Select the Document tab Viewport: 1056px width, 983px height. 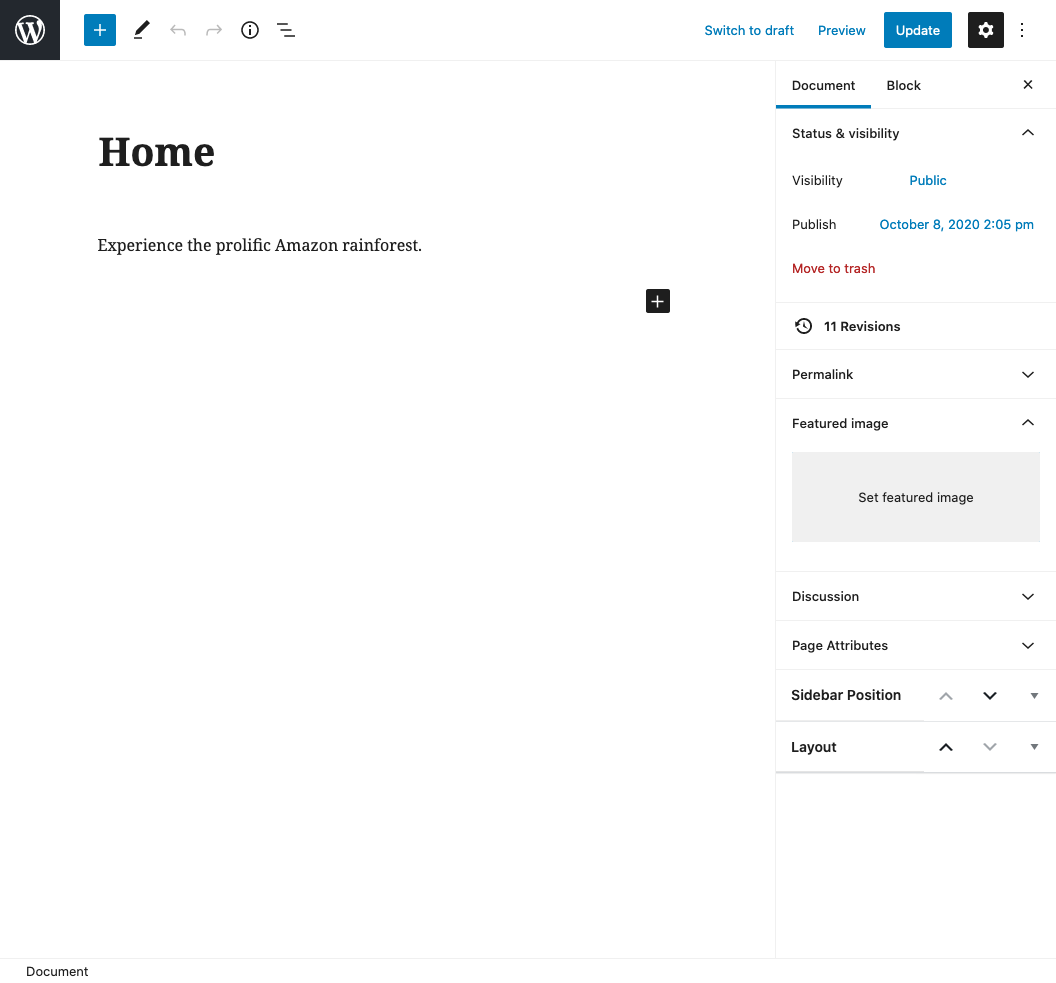click(823, 85)
